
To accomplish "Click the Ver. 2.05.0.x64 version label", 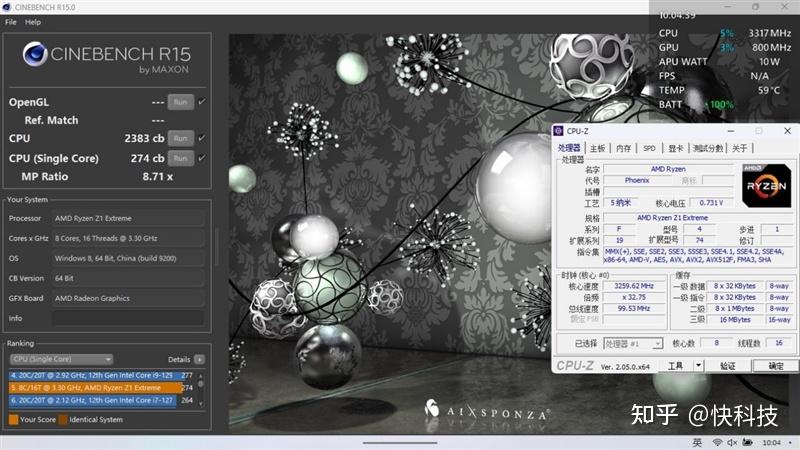I will click(625, 367).
